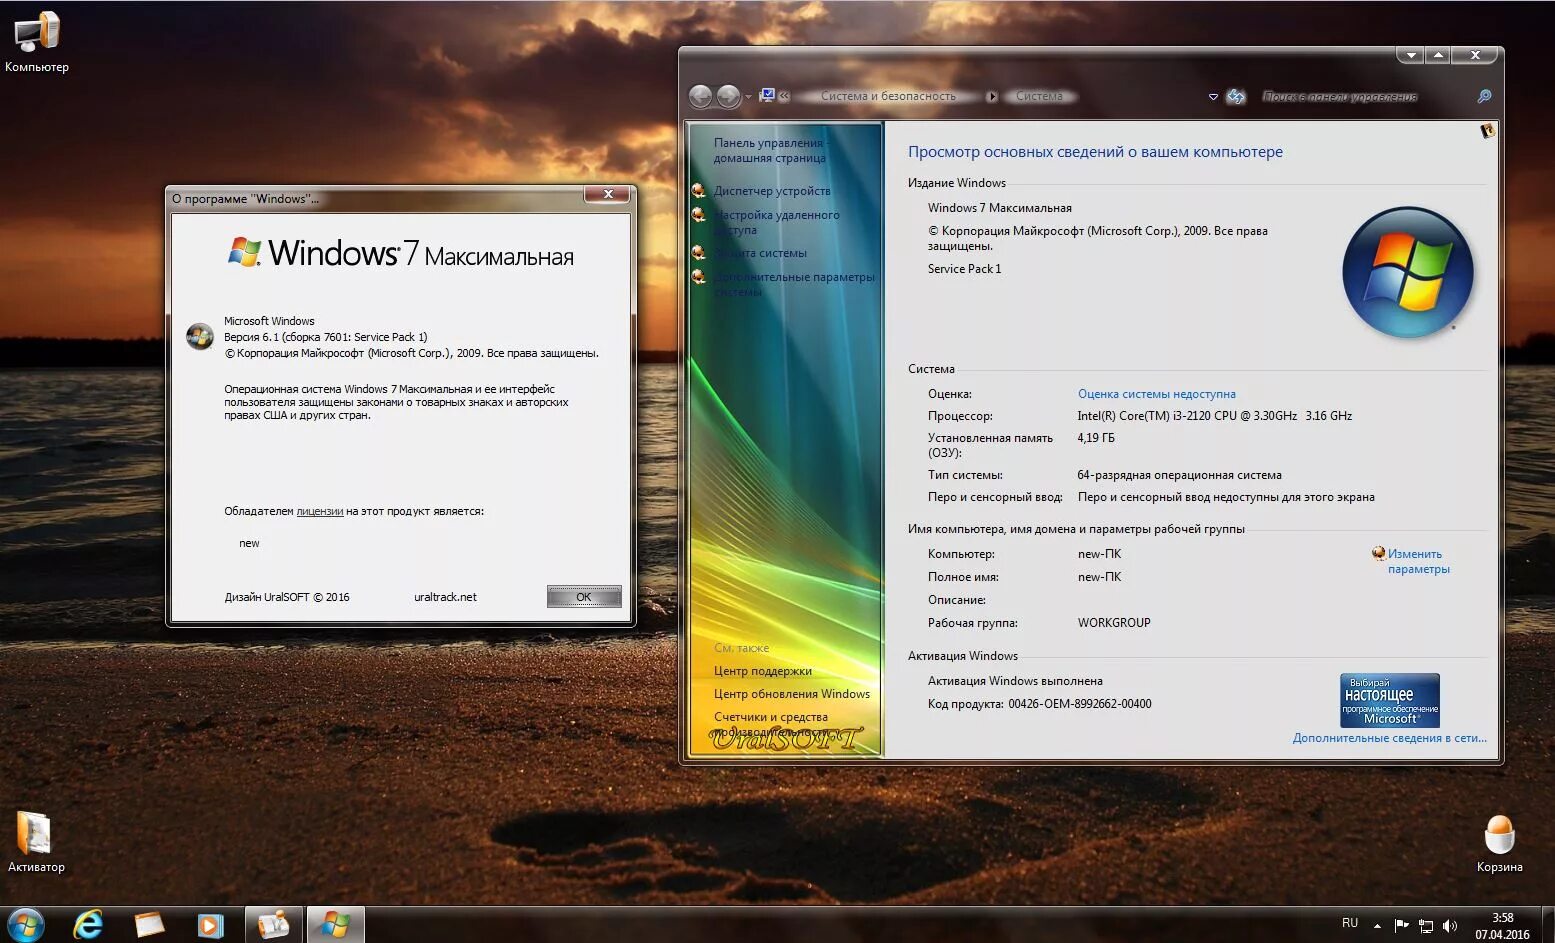
Task: Click Система и безопасность breadcrumb
Action: click(x=888, y=96)
